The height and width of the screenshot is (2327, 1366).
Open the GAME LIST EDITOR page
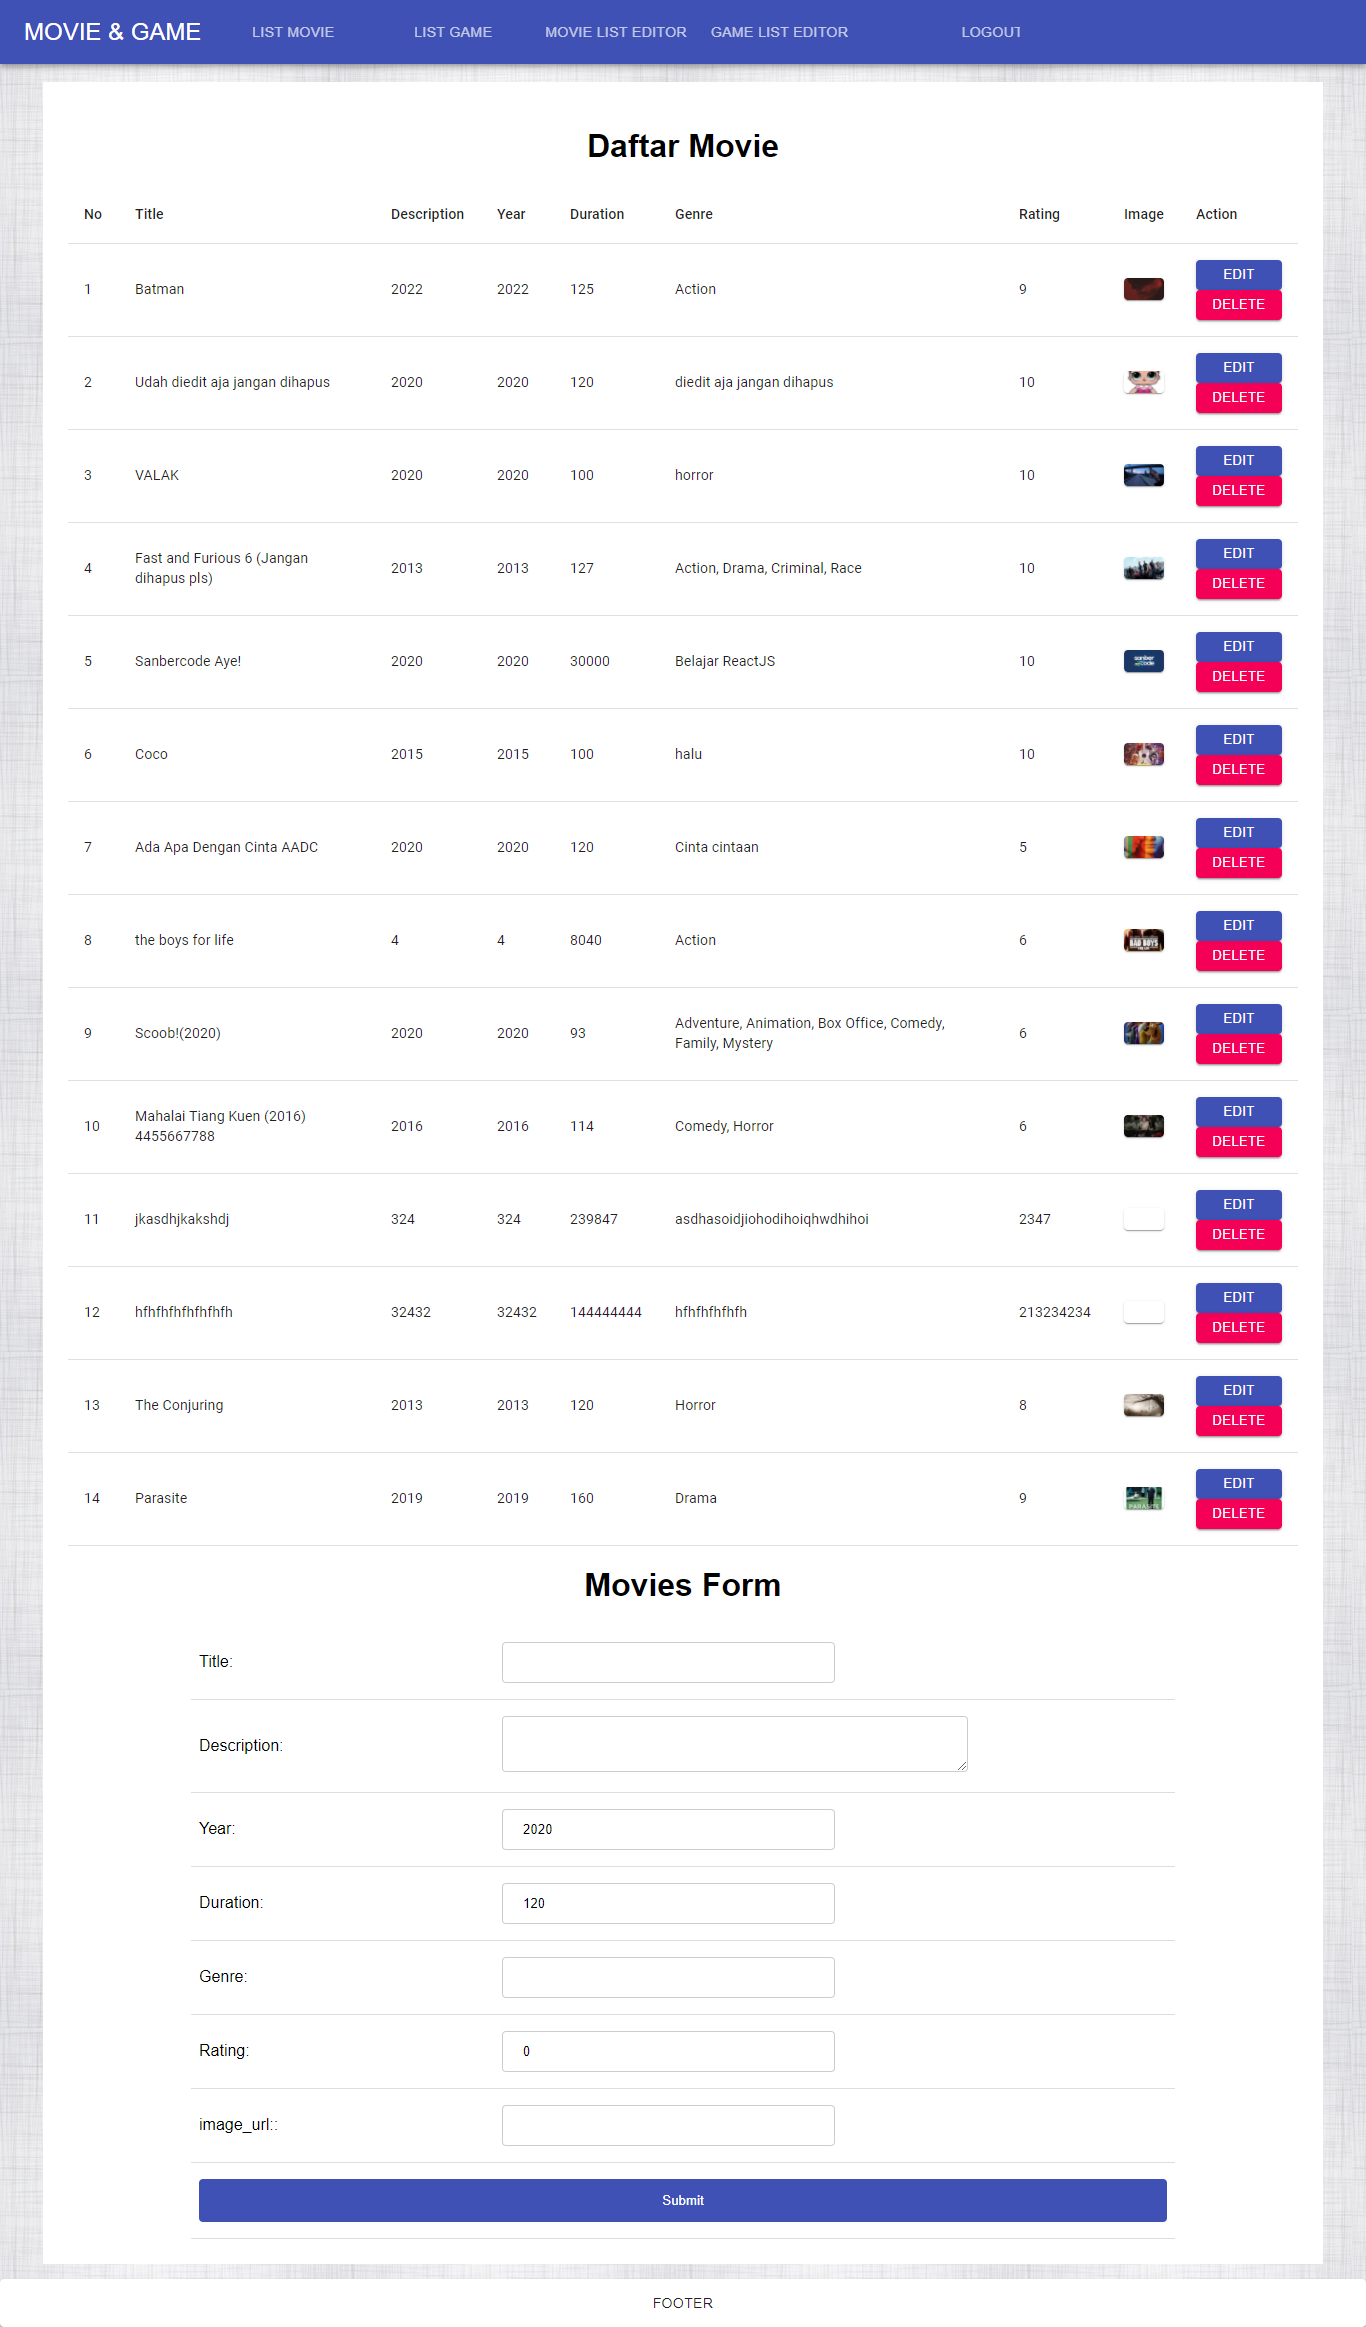pyautogui.click(x=779, y=32)
